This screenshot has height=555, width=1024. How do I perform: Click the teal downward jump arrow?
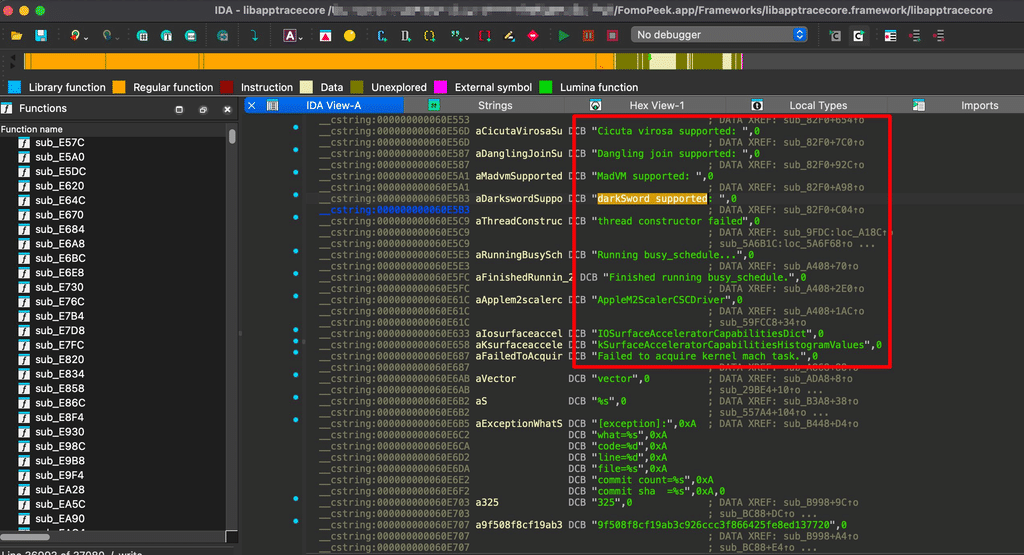tap(254, 35)
